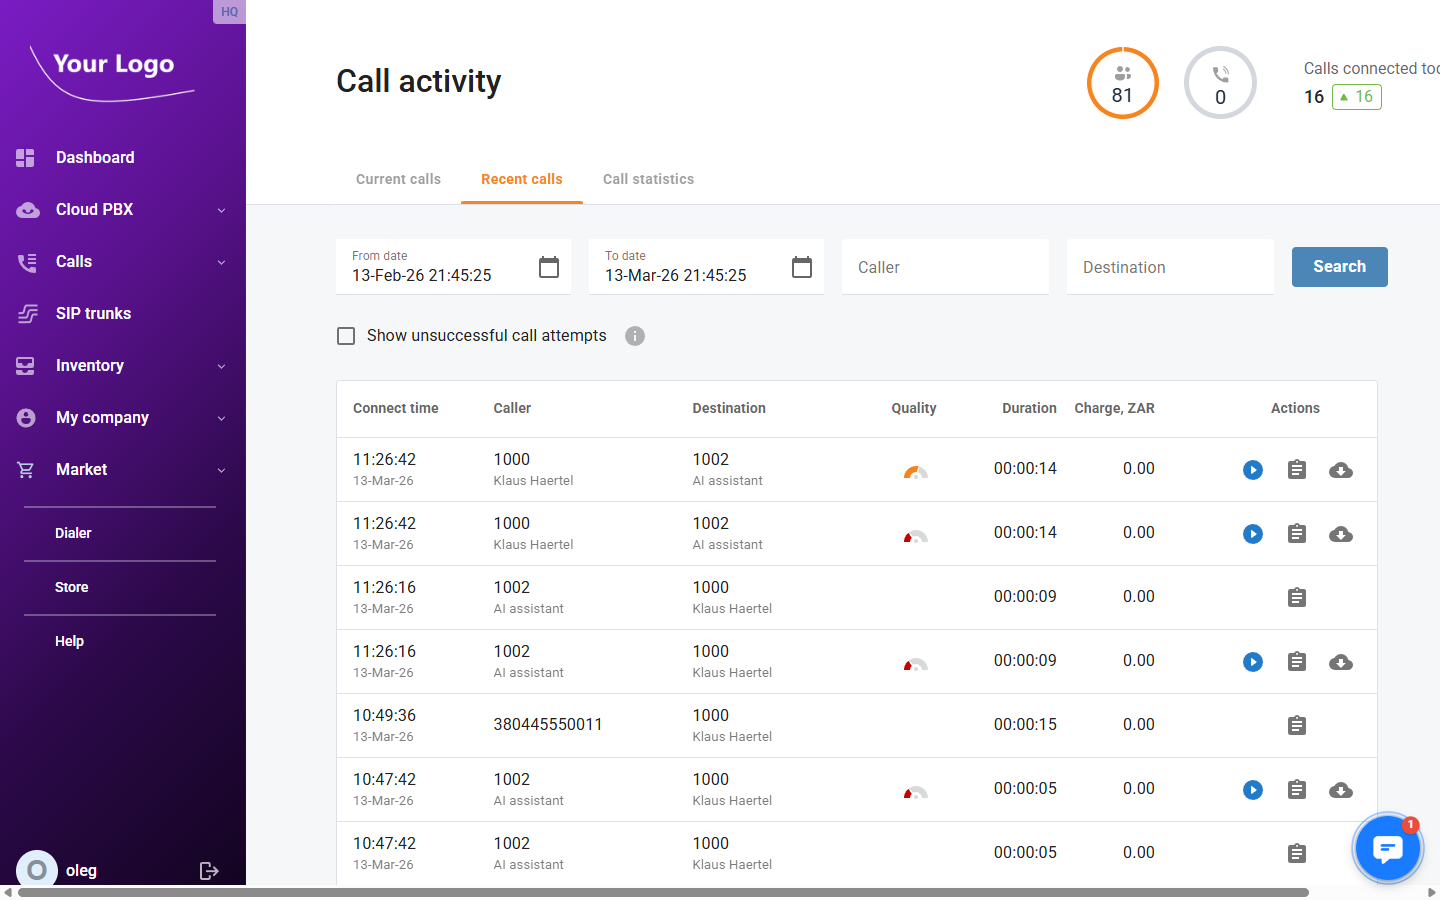Log out using the sidebar exit icon
The height and width of the screenshot is (900, 1440).
(x=209, y=870)
